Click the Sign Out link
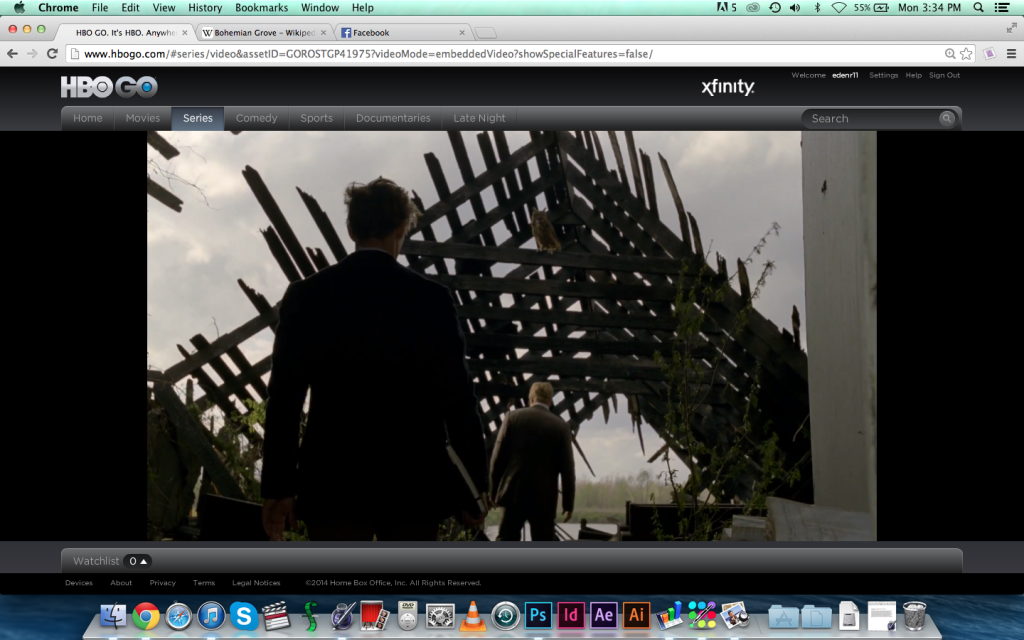The width and height of the screenshot is (1024, 640). tap(944, 75)
